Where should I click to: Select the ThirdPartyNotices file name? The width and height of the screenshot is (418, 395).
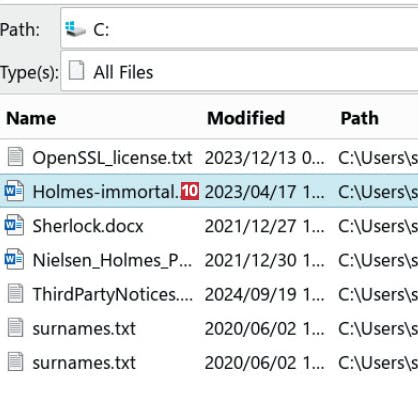[x=113, y=294]
